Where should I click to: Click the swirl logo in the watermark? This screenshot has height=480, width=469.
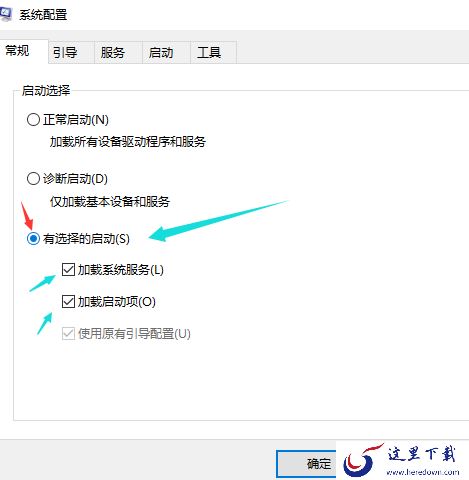[x=363, y=460]
